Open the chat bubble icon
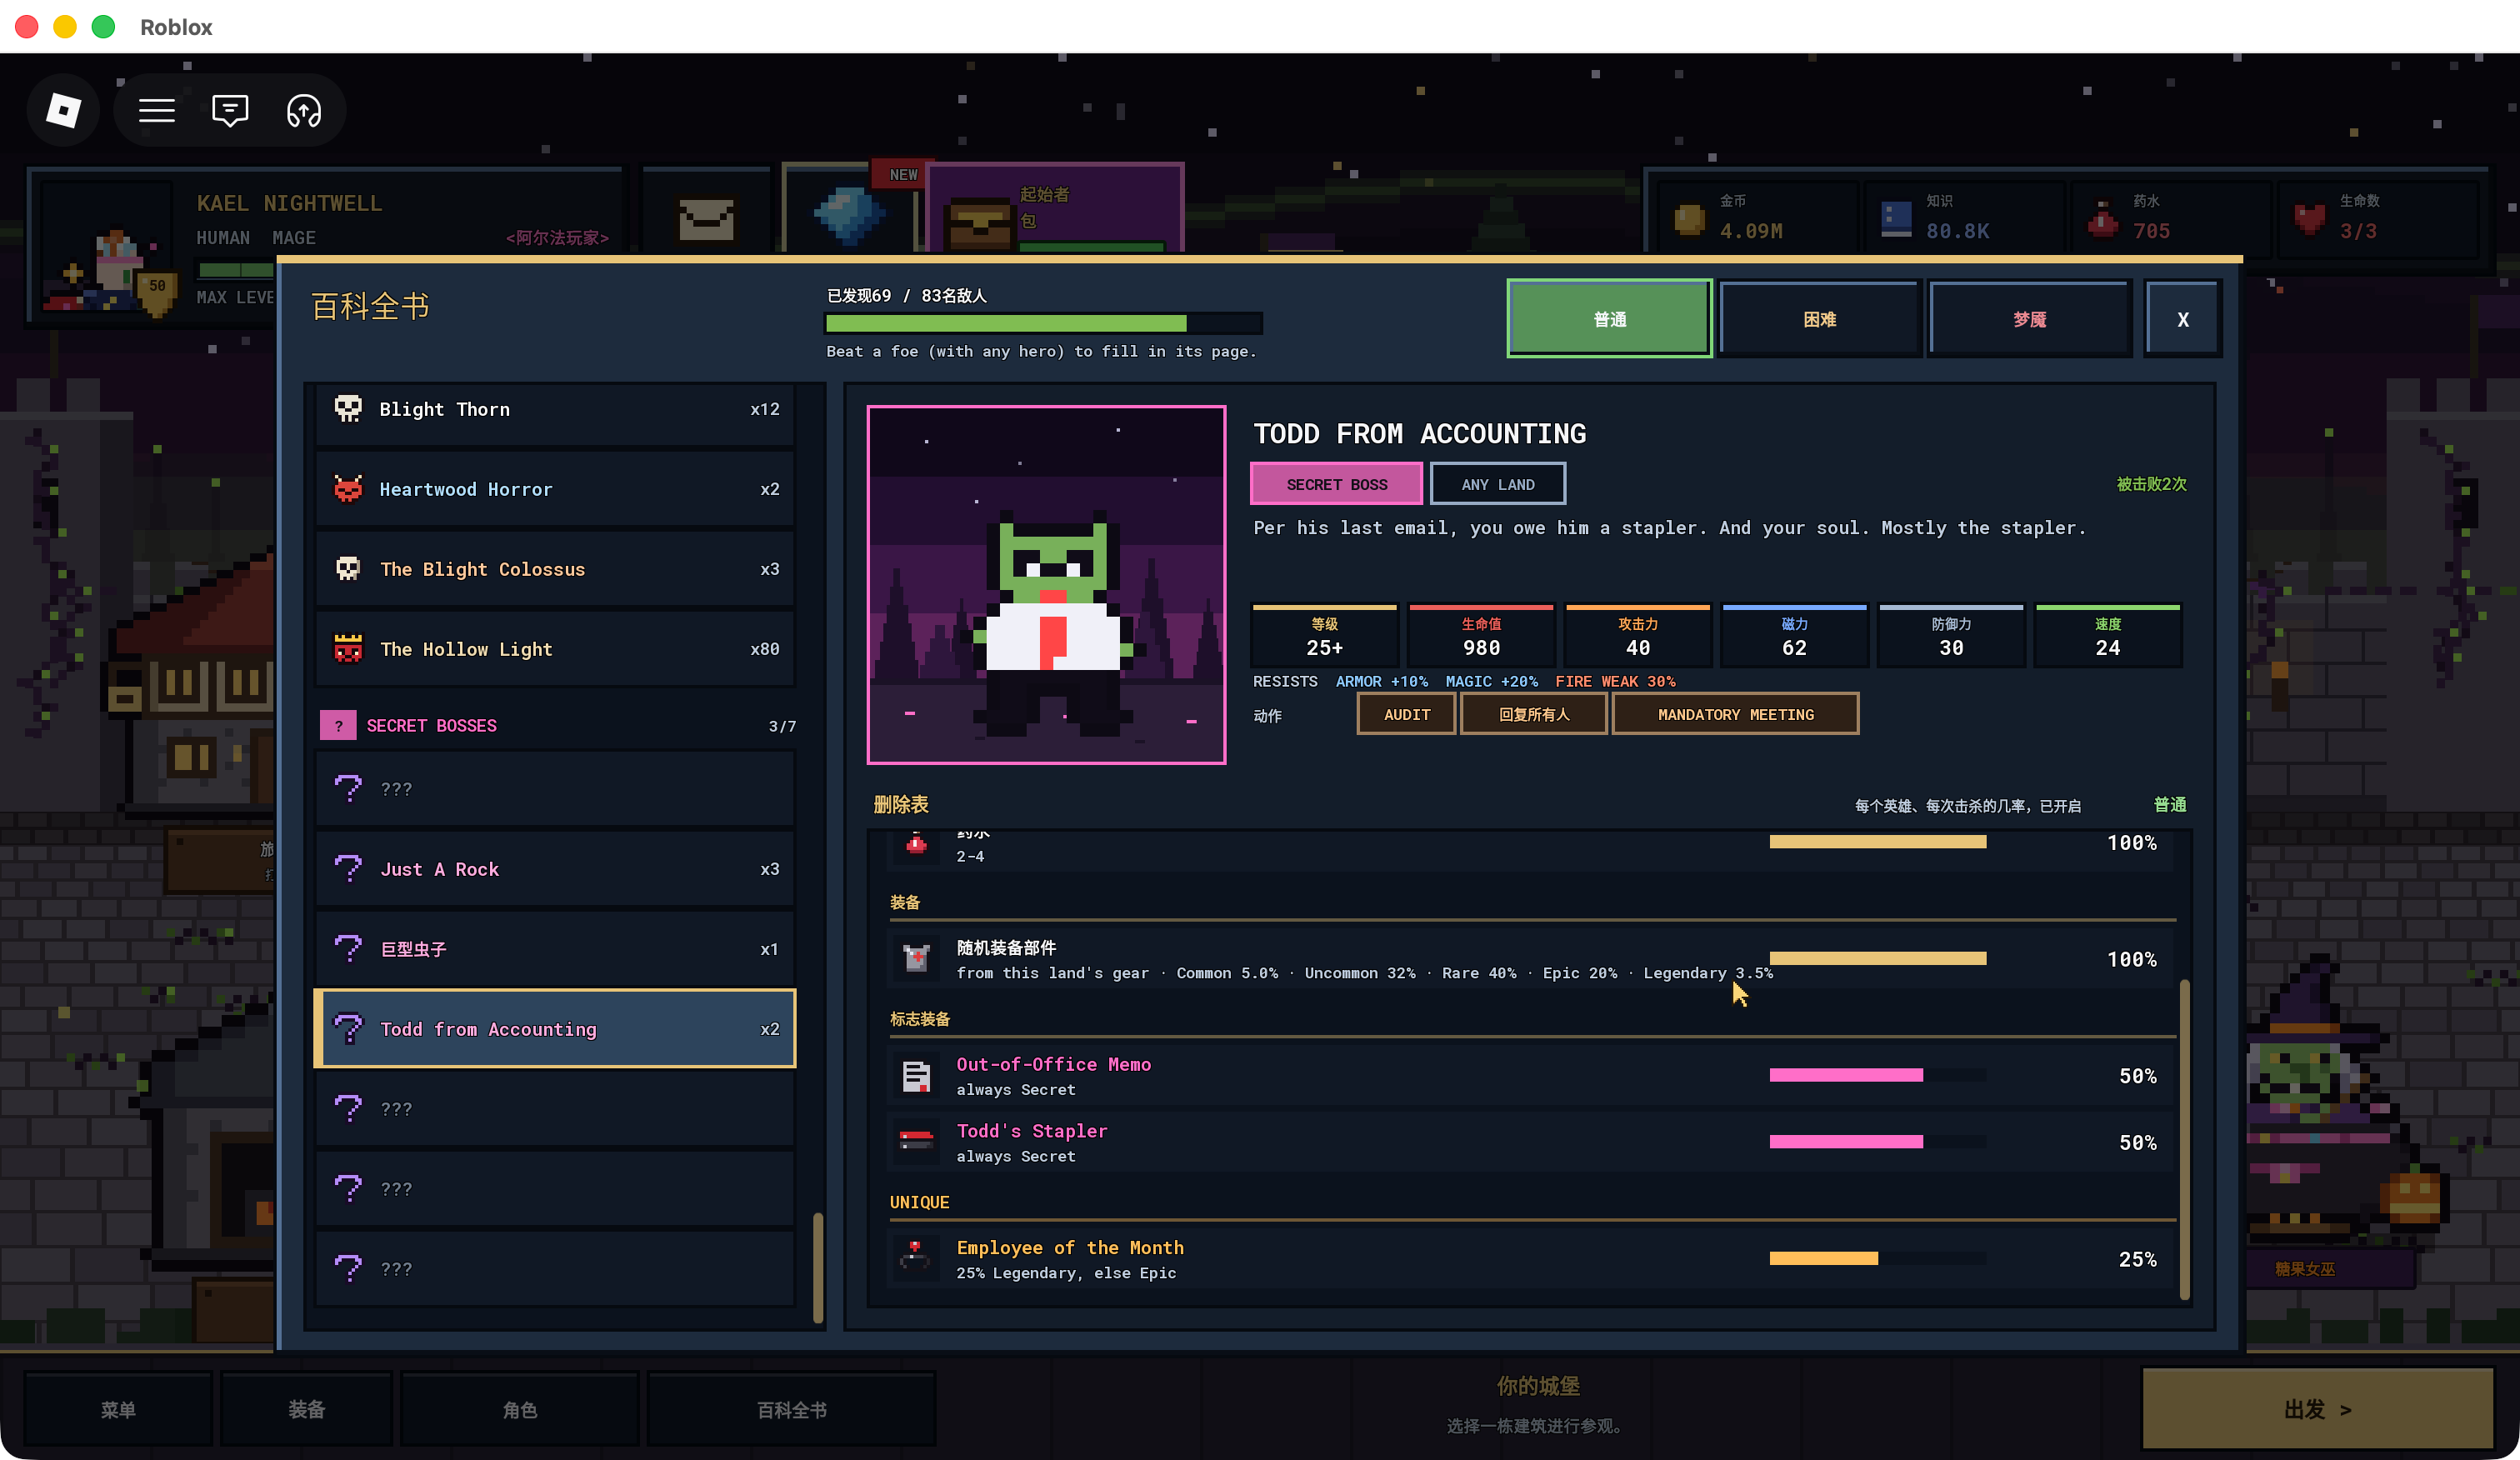Image resolution: width=2520 pixels, height=1460 pixels. [230, 110]
